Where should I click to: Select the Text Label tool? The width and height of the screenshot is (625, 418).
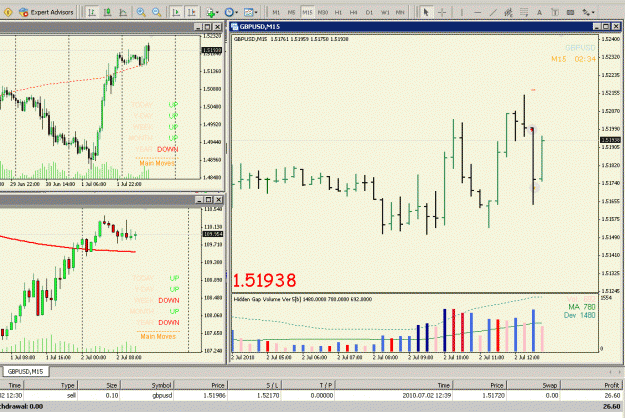555,12
